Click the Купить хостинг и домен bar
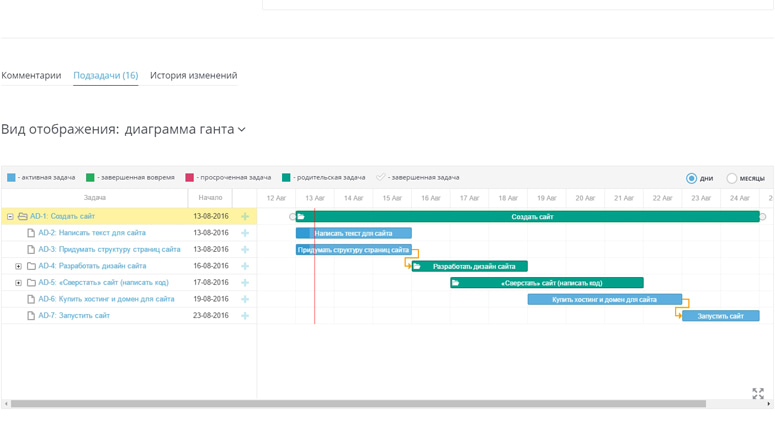This screenshot has height=430, width=775. click(x=604, y=300)
